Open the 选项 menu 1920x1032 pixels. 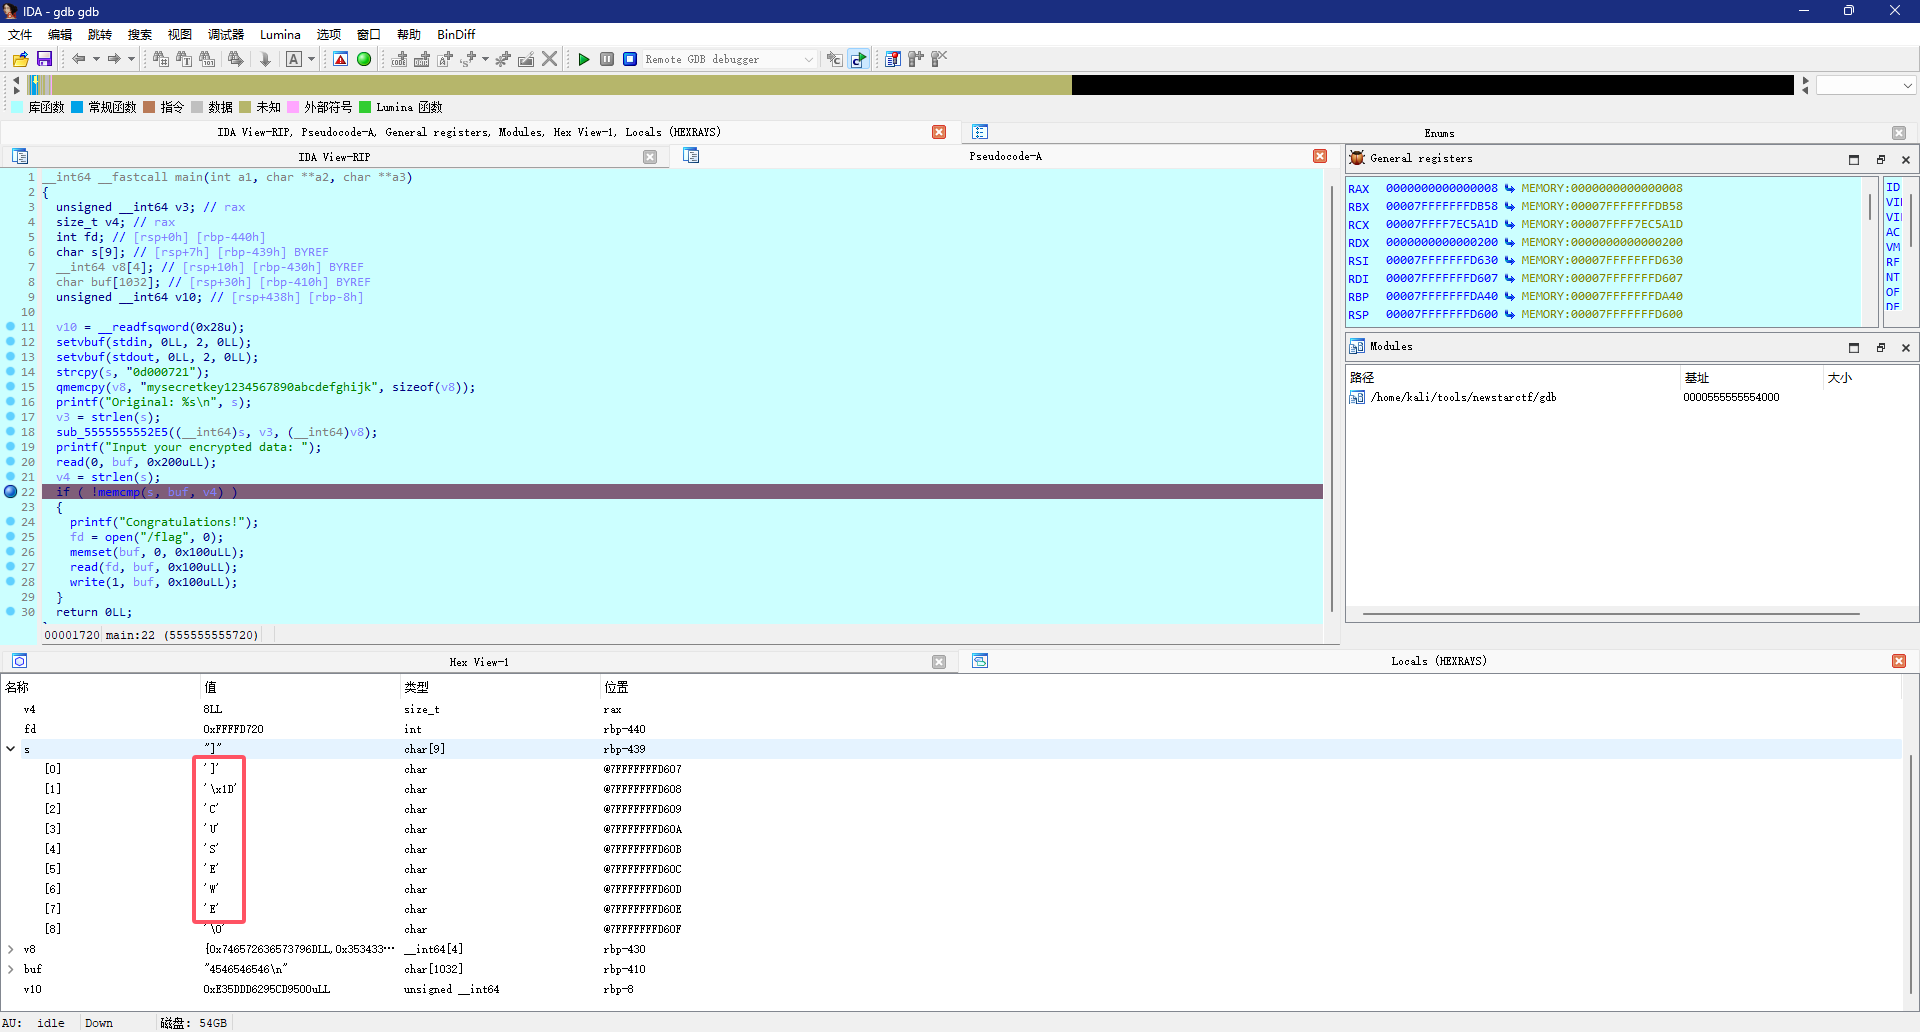coord(329,34)
